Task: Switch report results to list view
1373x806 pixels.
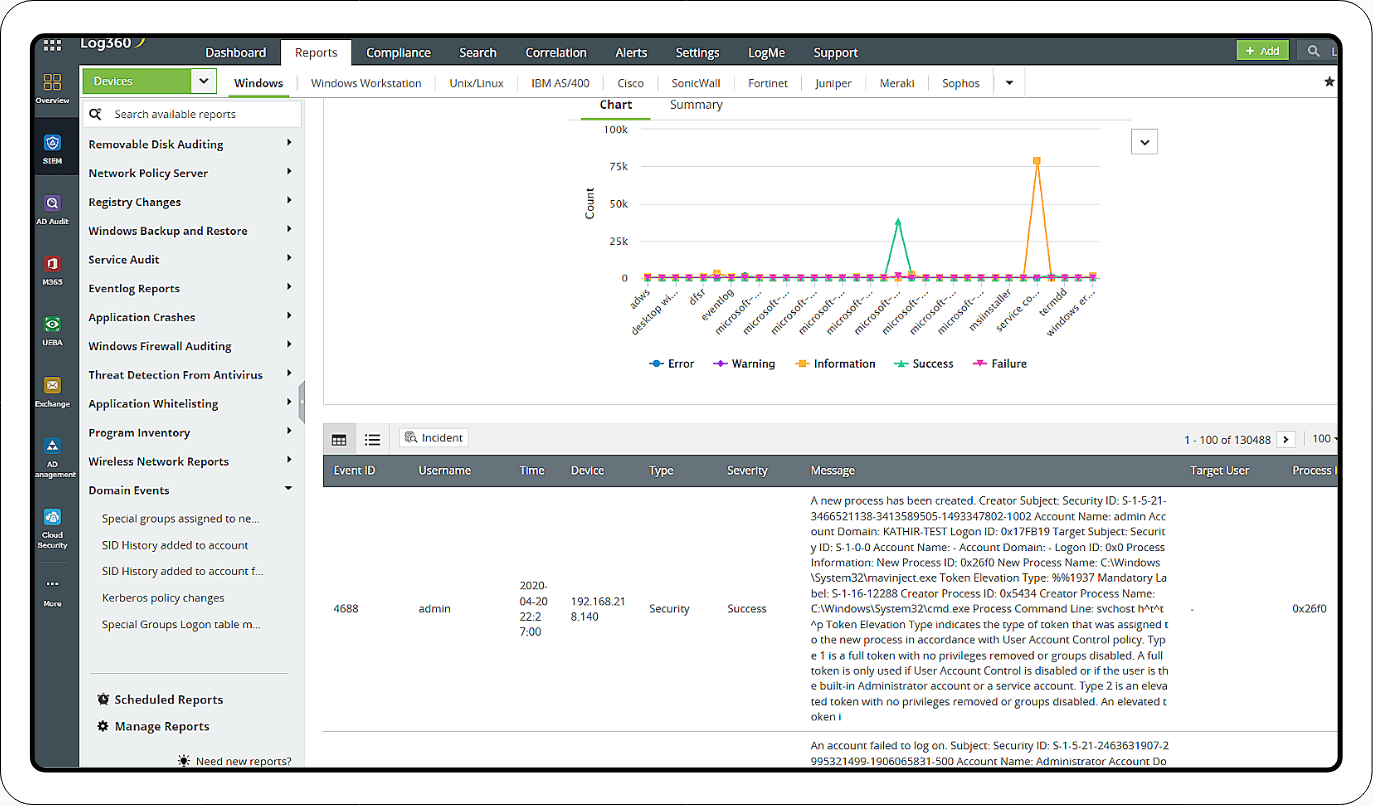Action: (x=372, y=438)
